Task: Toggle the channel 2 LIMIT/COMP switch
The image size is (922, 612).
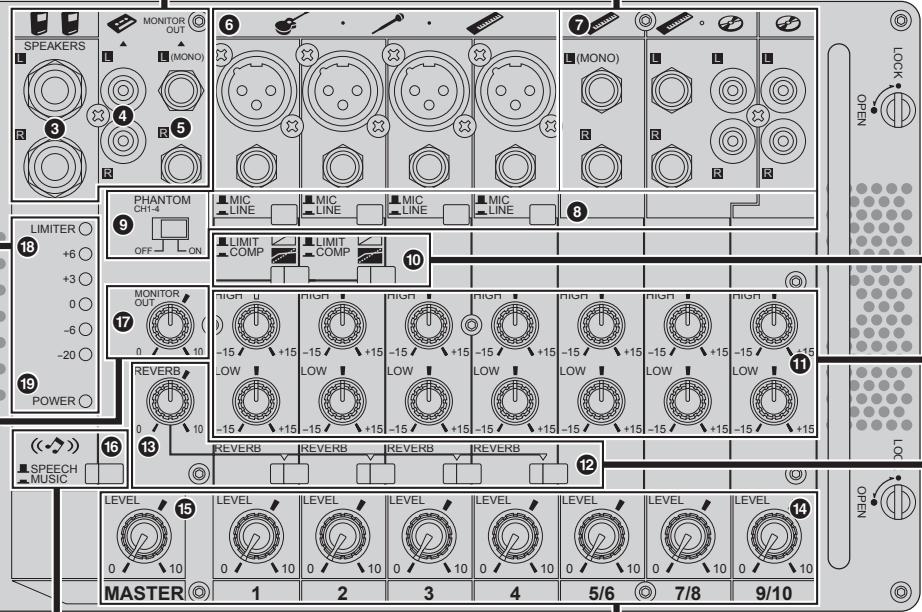Action: pos(376,275)
